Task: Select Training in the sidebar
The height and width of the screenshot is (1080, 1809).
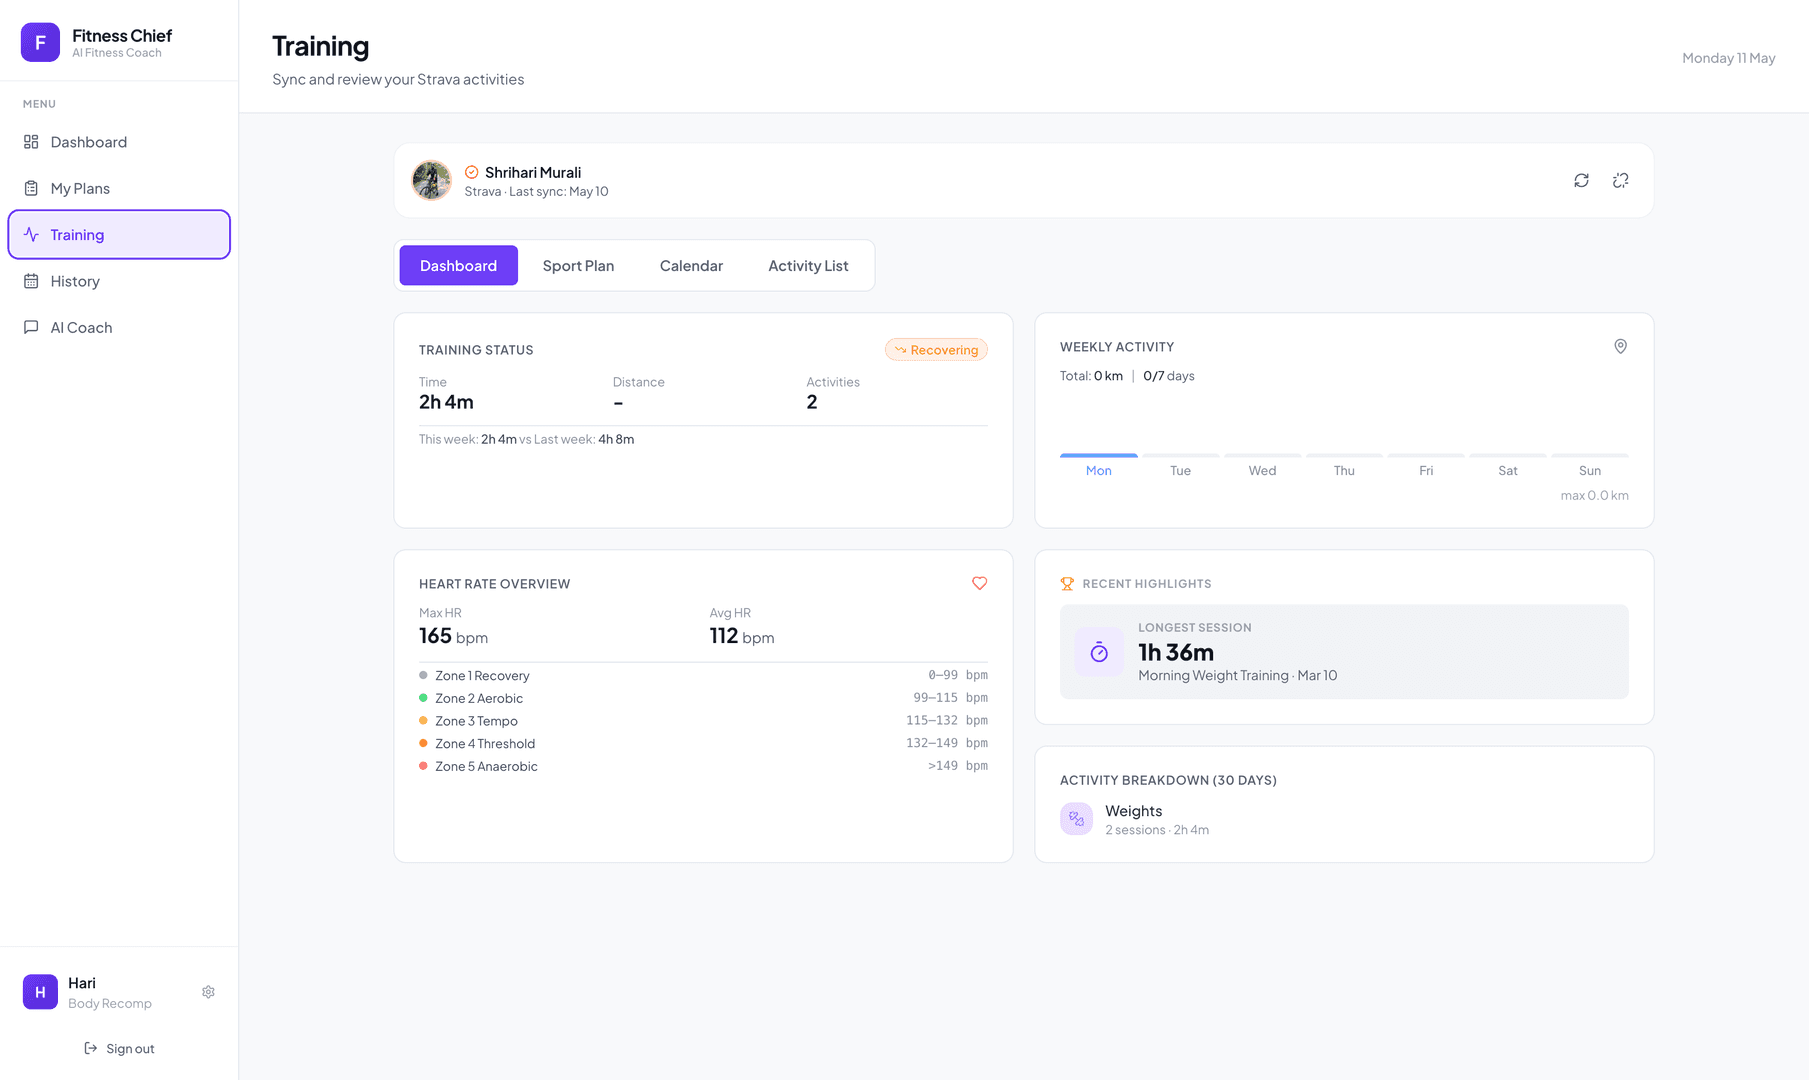Action: point(119,235)
